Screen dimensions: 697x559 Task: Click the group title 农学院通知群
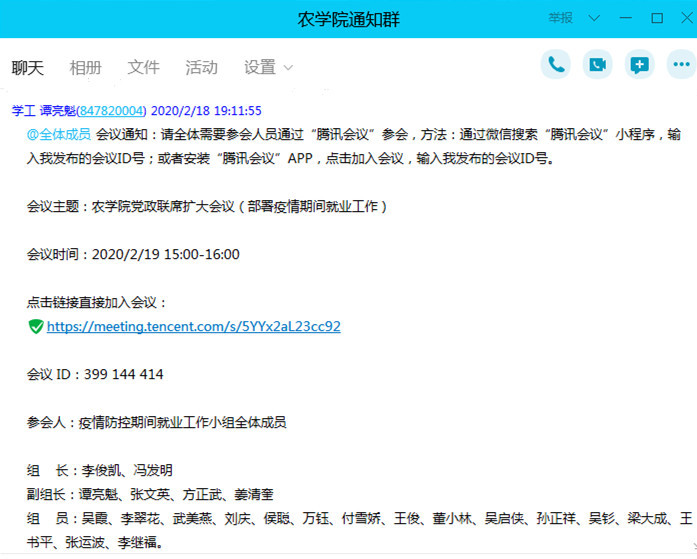click(349, 19)
